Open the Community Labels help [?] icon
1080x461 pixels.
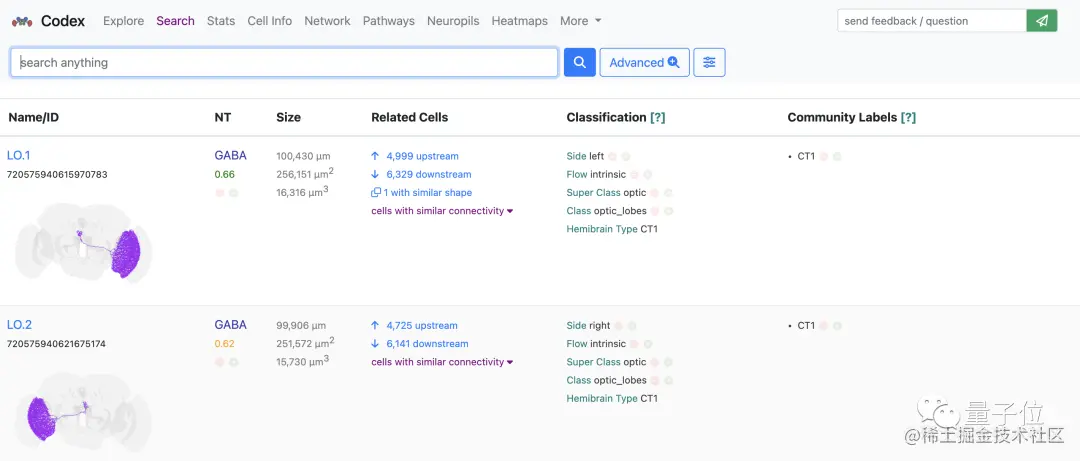[908, 117]
